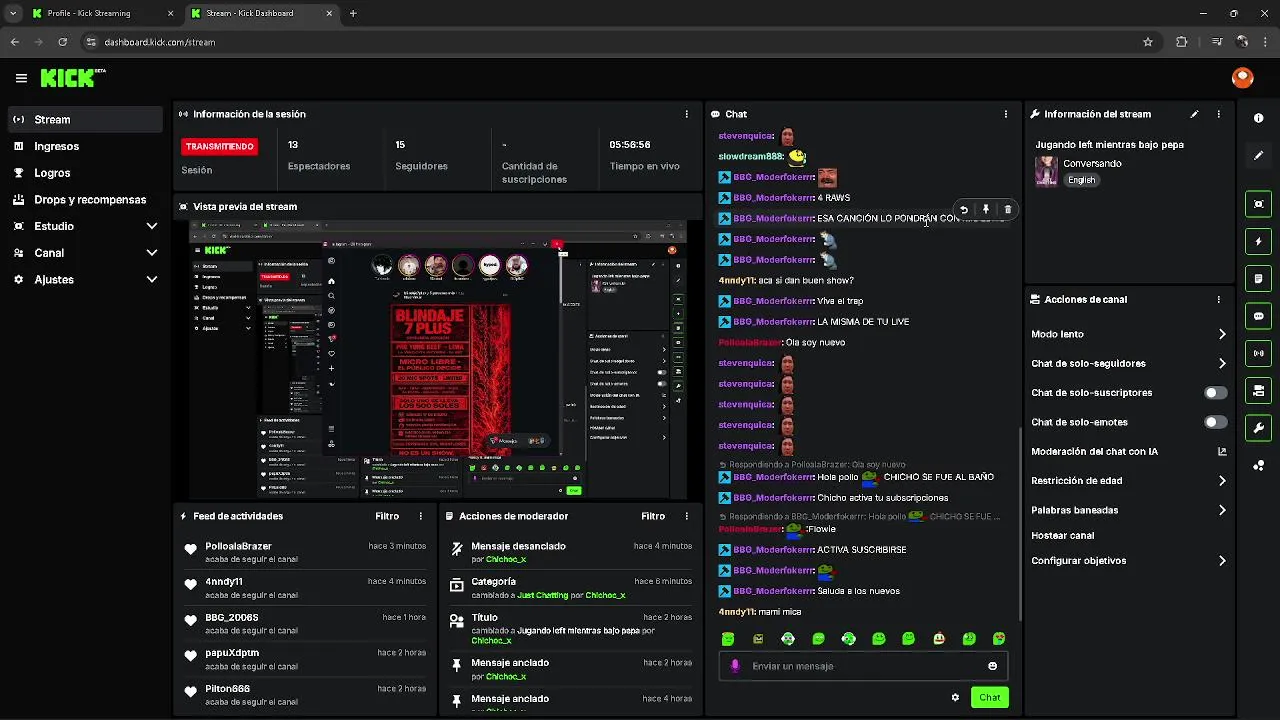
Task: Toggle the chat bubble widget icon in rail
Action: pyautogui.click(x=1258, y=316)
